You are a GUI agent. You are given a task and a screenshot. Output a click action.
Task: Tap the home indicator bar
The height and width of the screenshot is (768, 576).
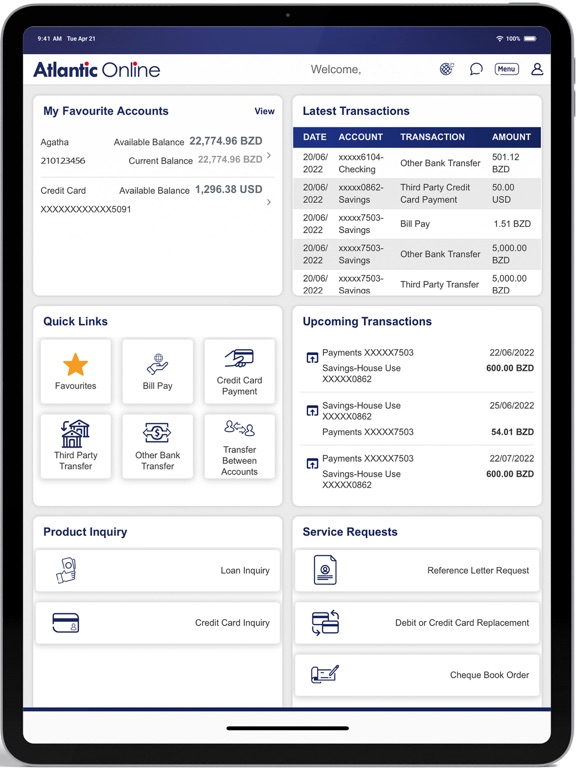[288, 728]
